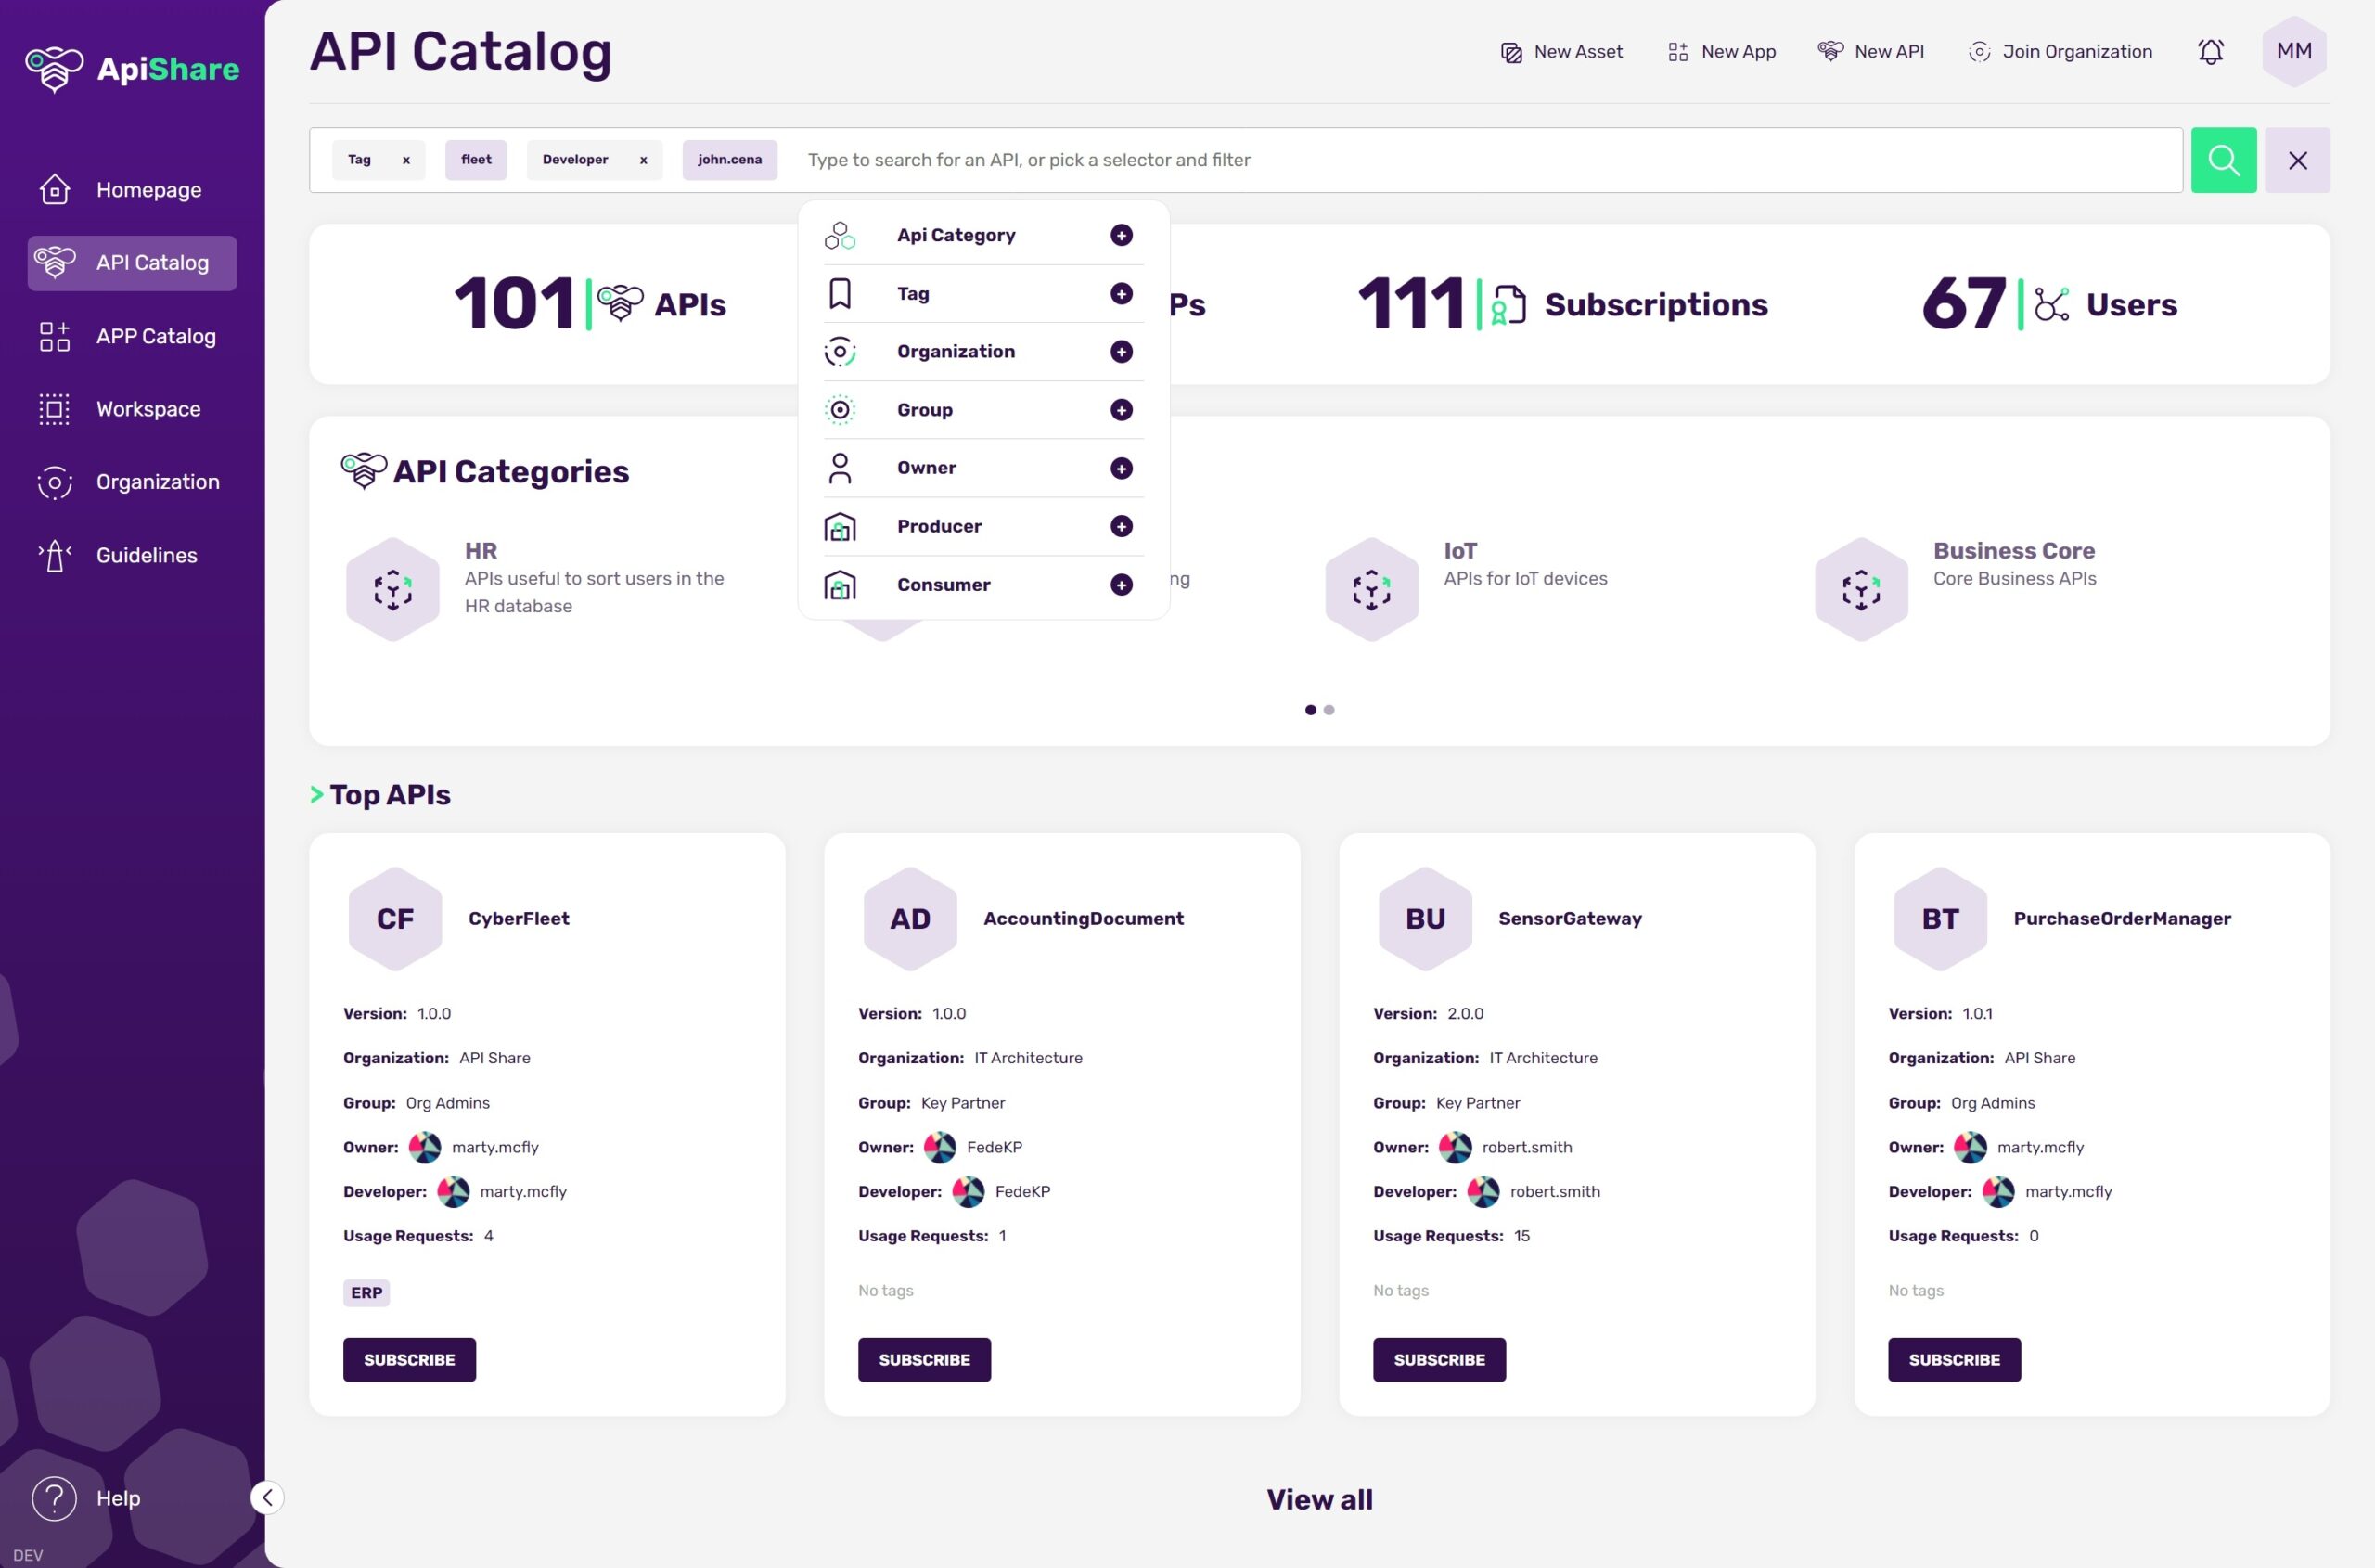2375x1568 pixels.
Task: Clear filters with the X button
Action: click(2296, 160)
